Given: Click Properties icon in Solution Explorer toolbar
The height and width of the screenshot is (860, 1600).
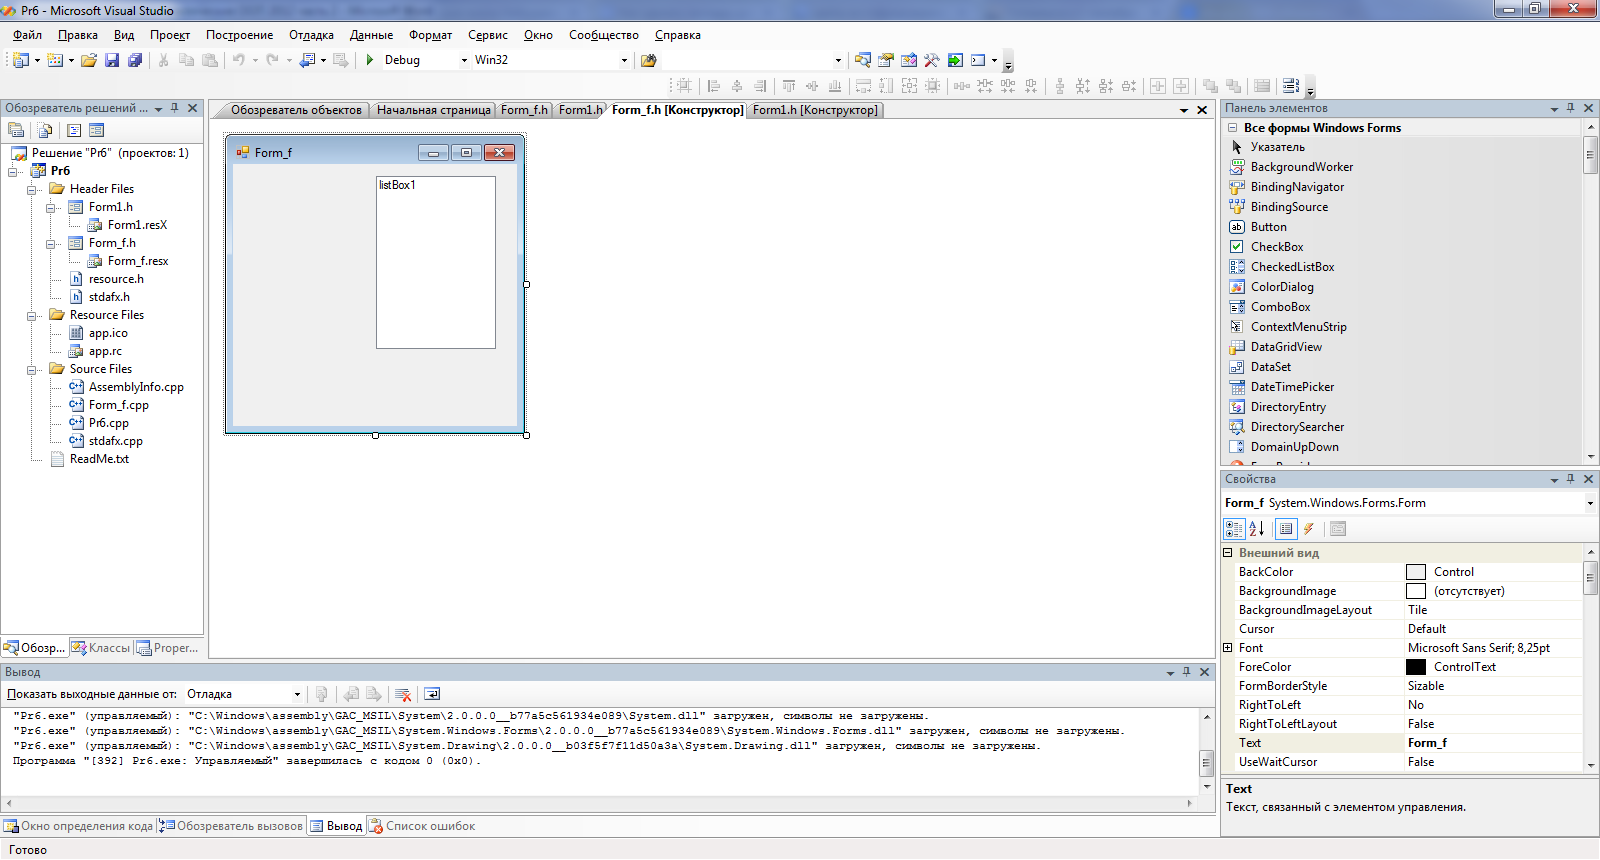Looking at the screenshot, I should tap(16, 130).
